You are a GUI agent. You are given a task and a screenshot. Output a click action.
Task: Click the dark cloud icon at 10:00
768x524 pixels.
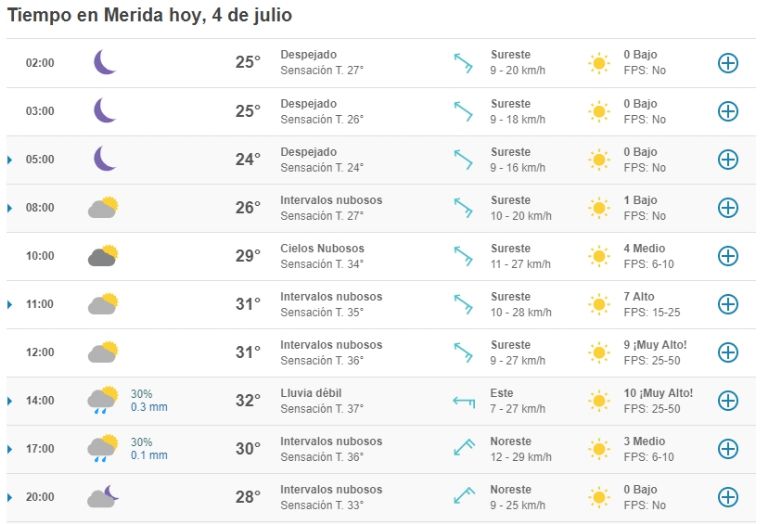pos(103,255)
